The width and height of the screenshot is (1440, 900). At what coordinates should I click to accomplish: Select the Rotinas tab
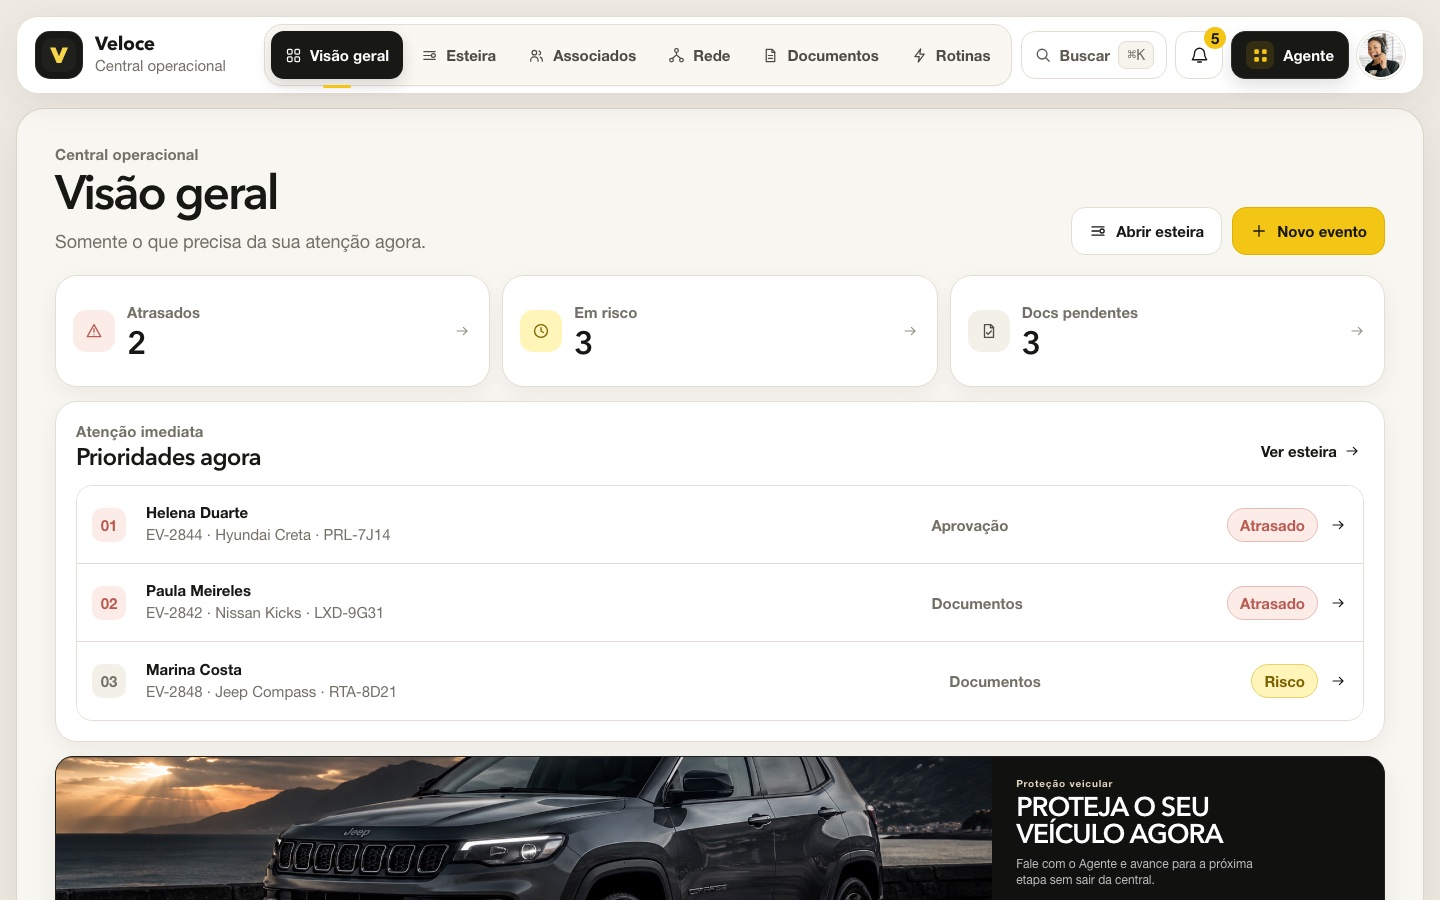951,55
